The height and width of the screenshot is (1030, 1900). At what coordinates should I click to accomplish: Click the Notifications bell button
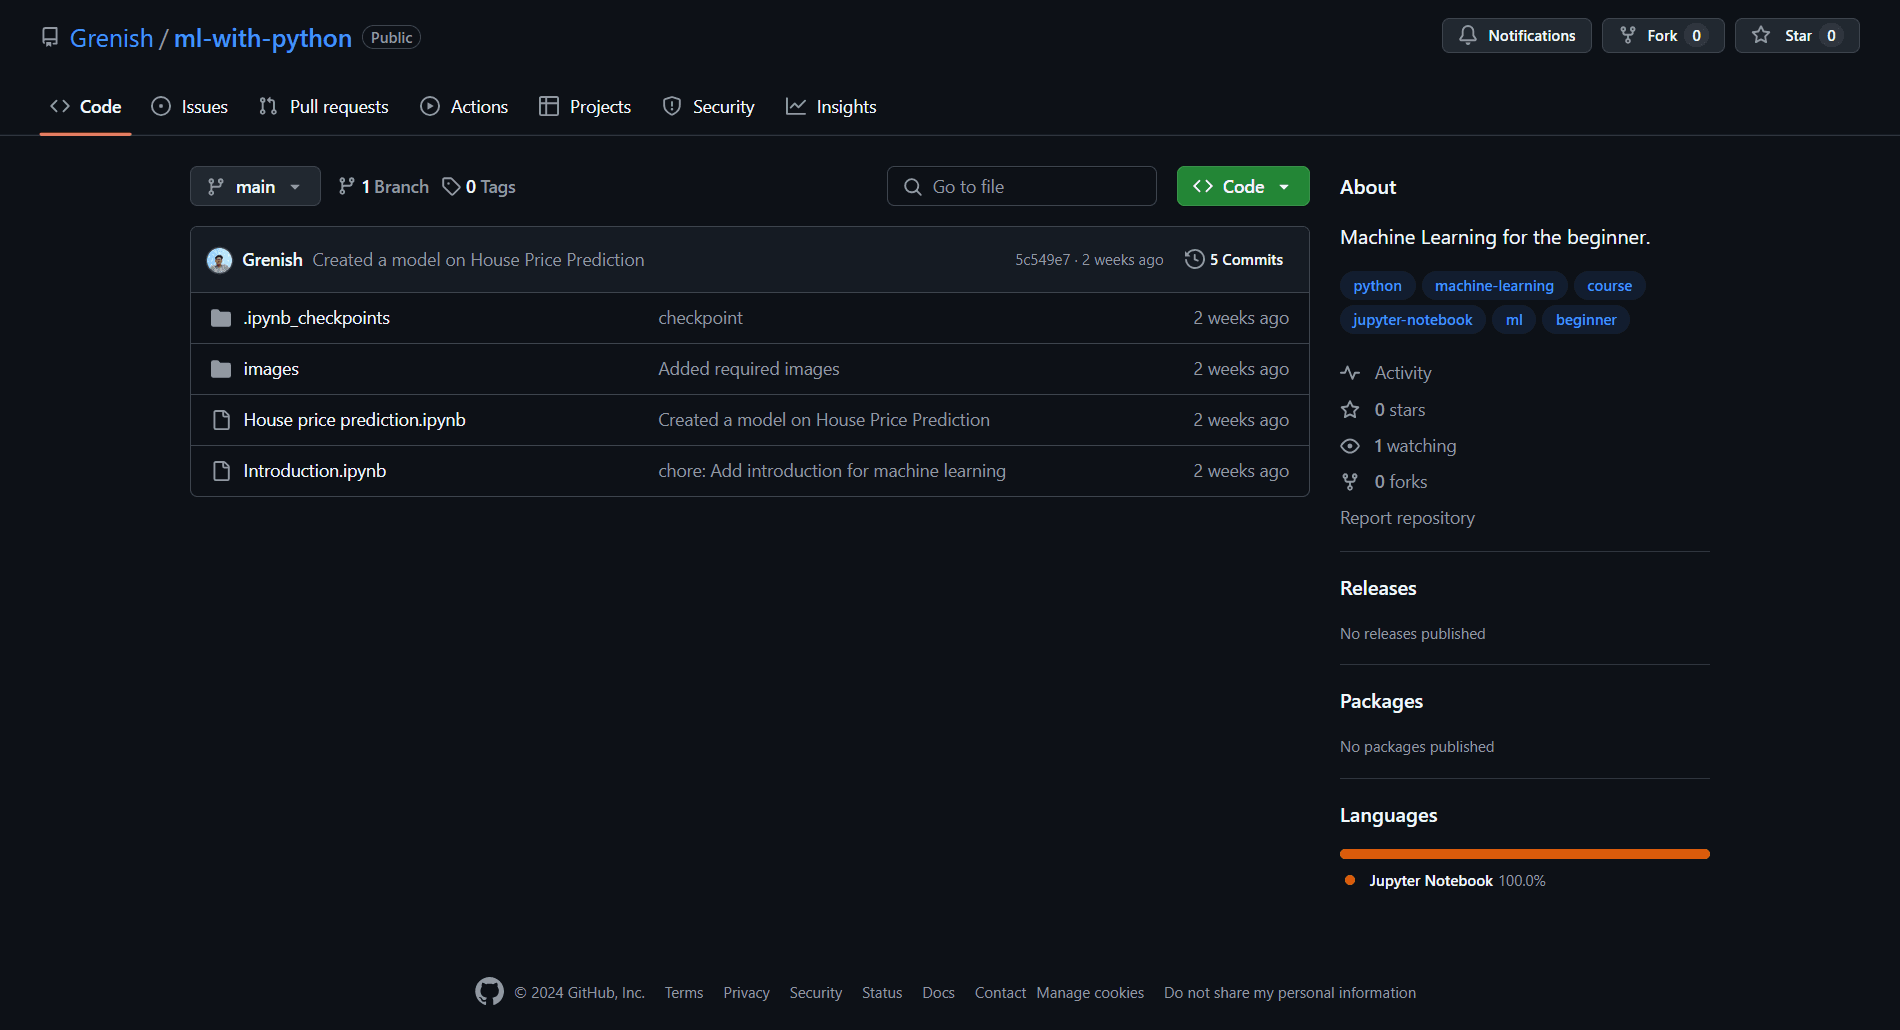tap(1516, 36)
